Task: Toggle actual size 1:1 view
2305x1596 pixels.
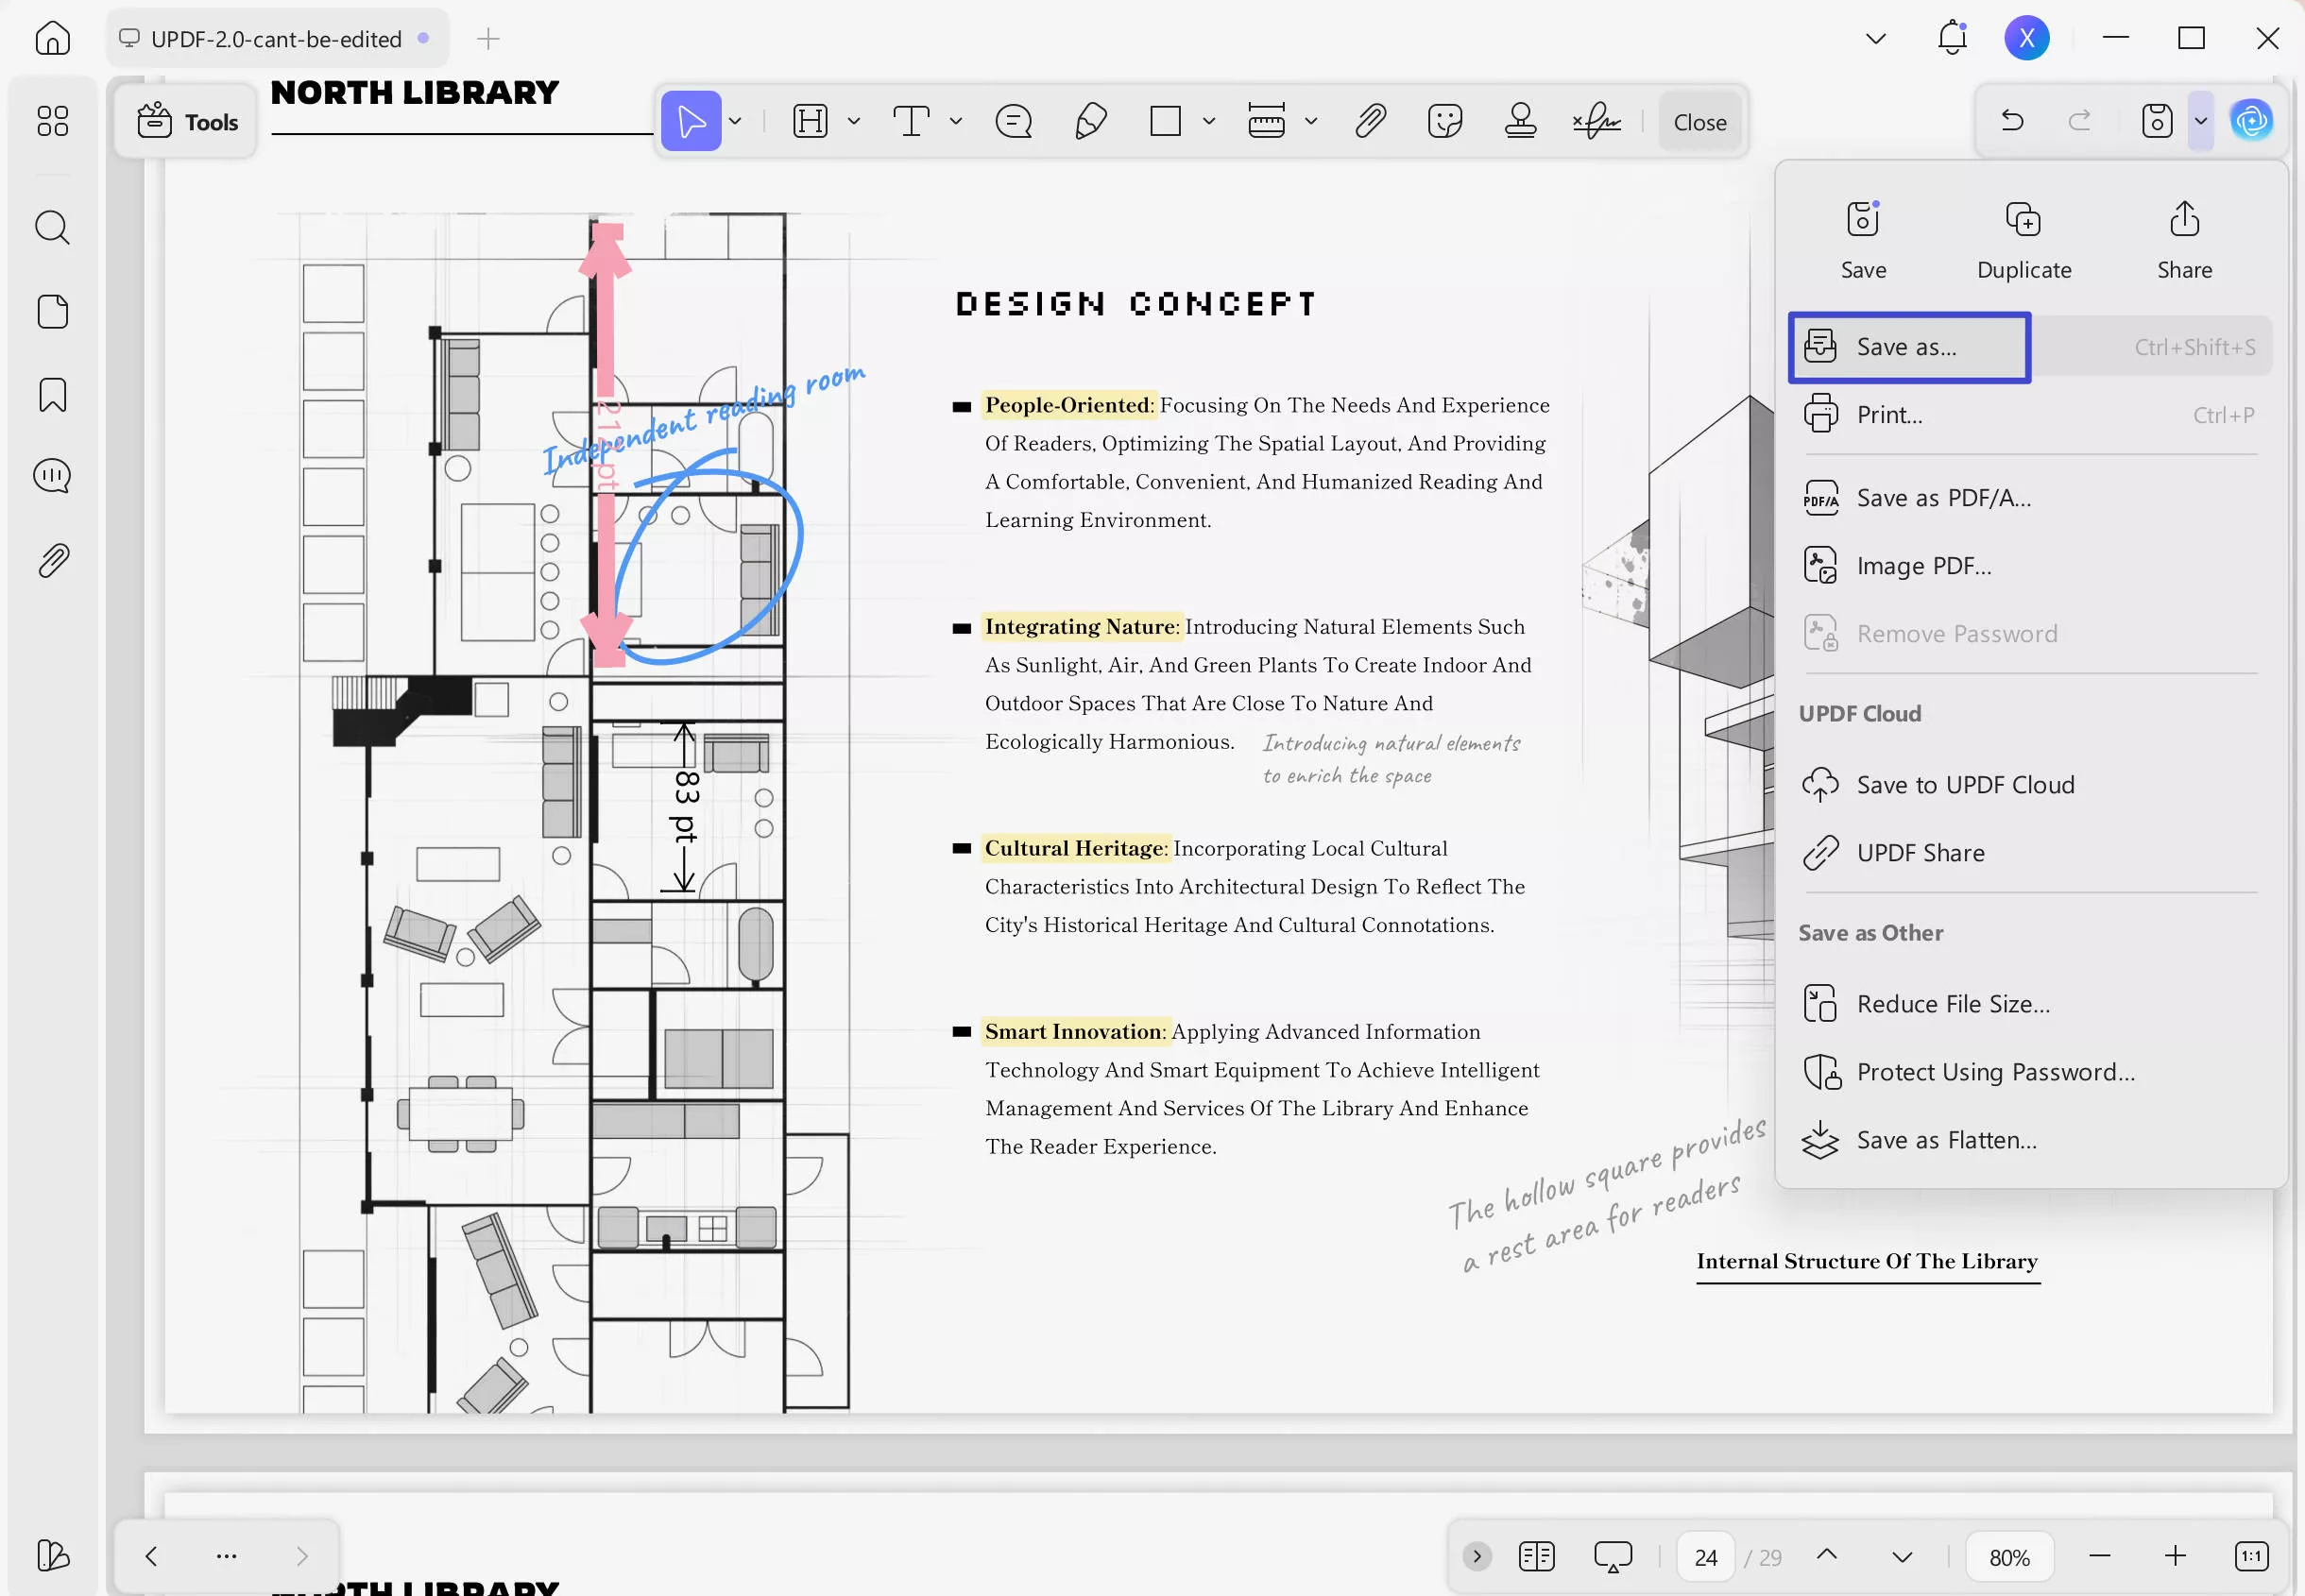Action: pyautogui.click(x=2251, y=1556)
